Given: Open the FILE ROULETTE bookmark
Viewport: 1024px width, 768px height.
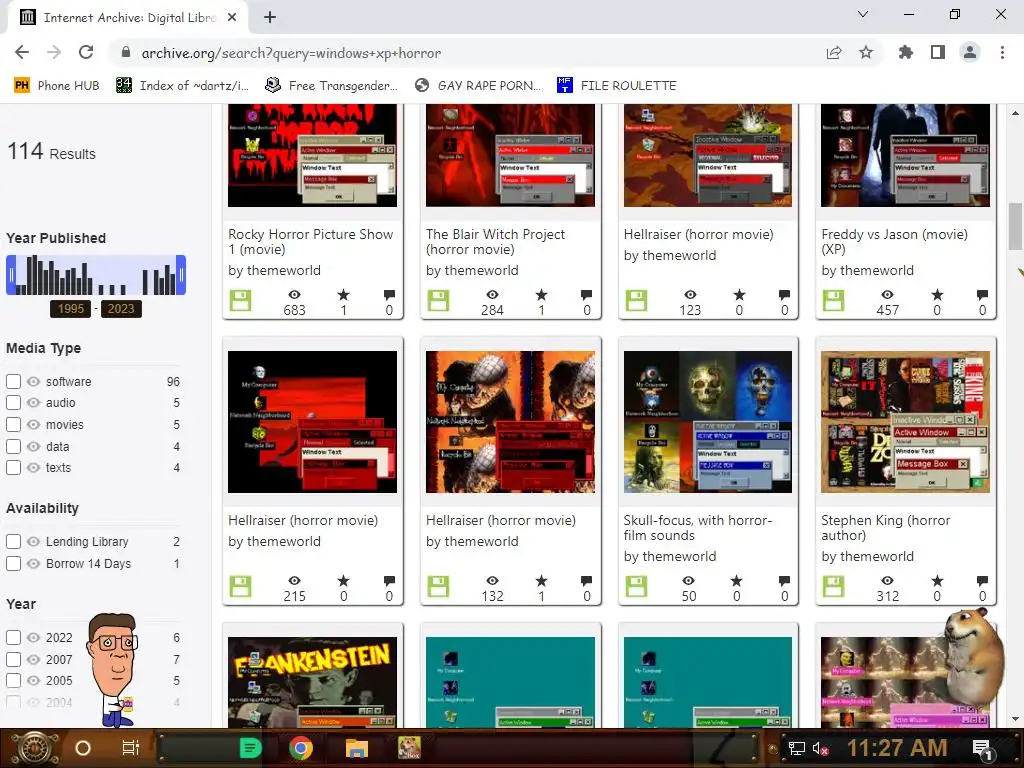Looking at the screenshot, I should click(x=617, y=86).
